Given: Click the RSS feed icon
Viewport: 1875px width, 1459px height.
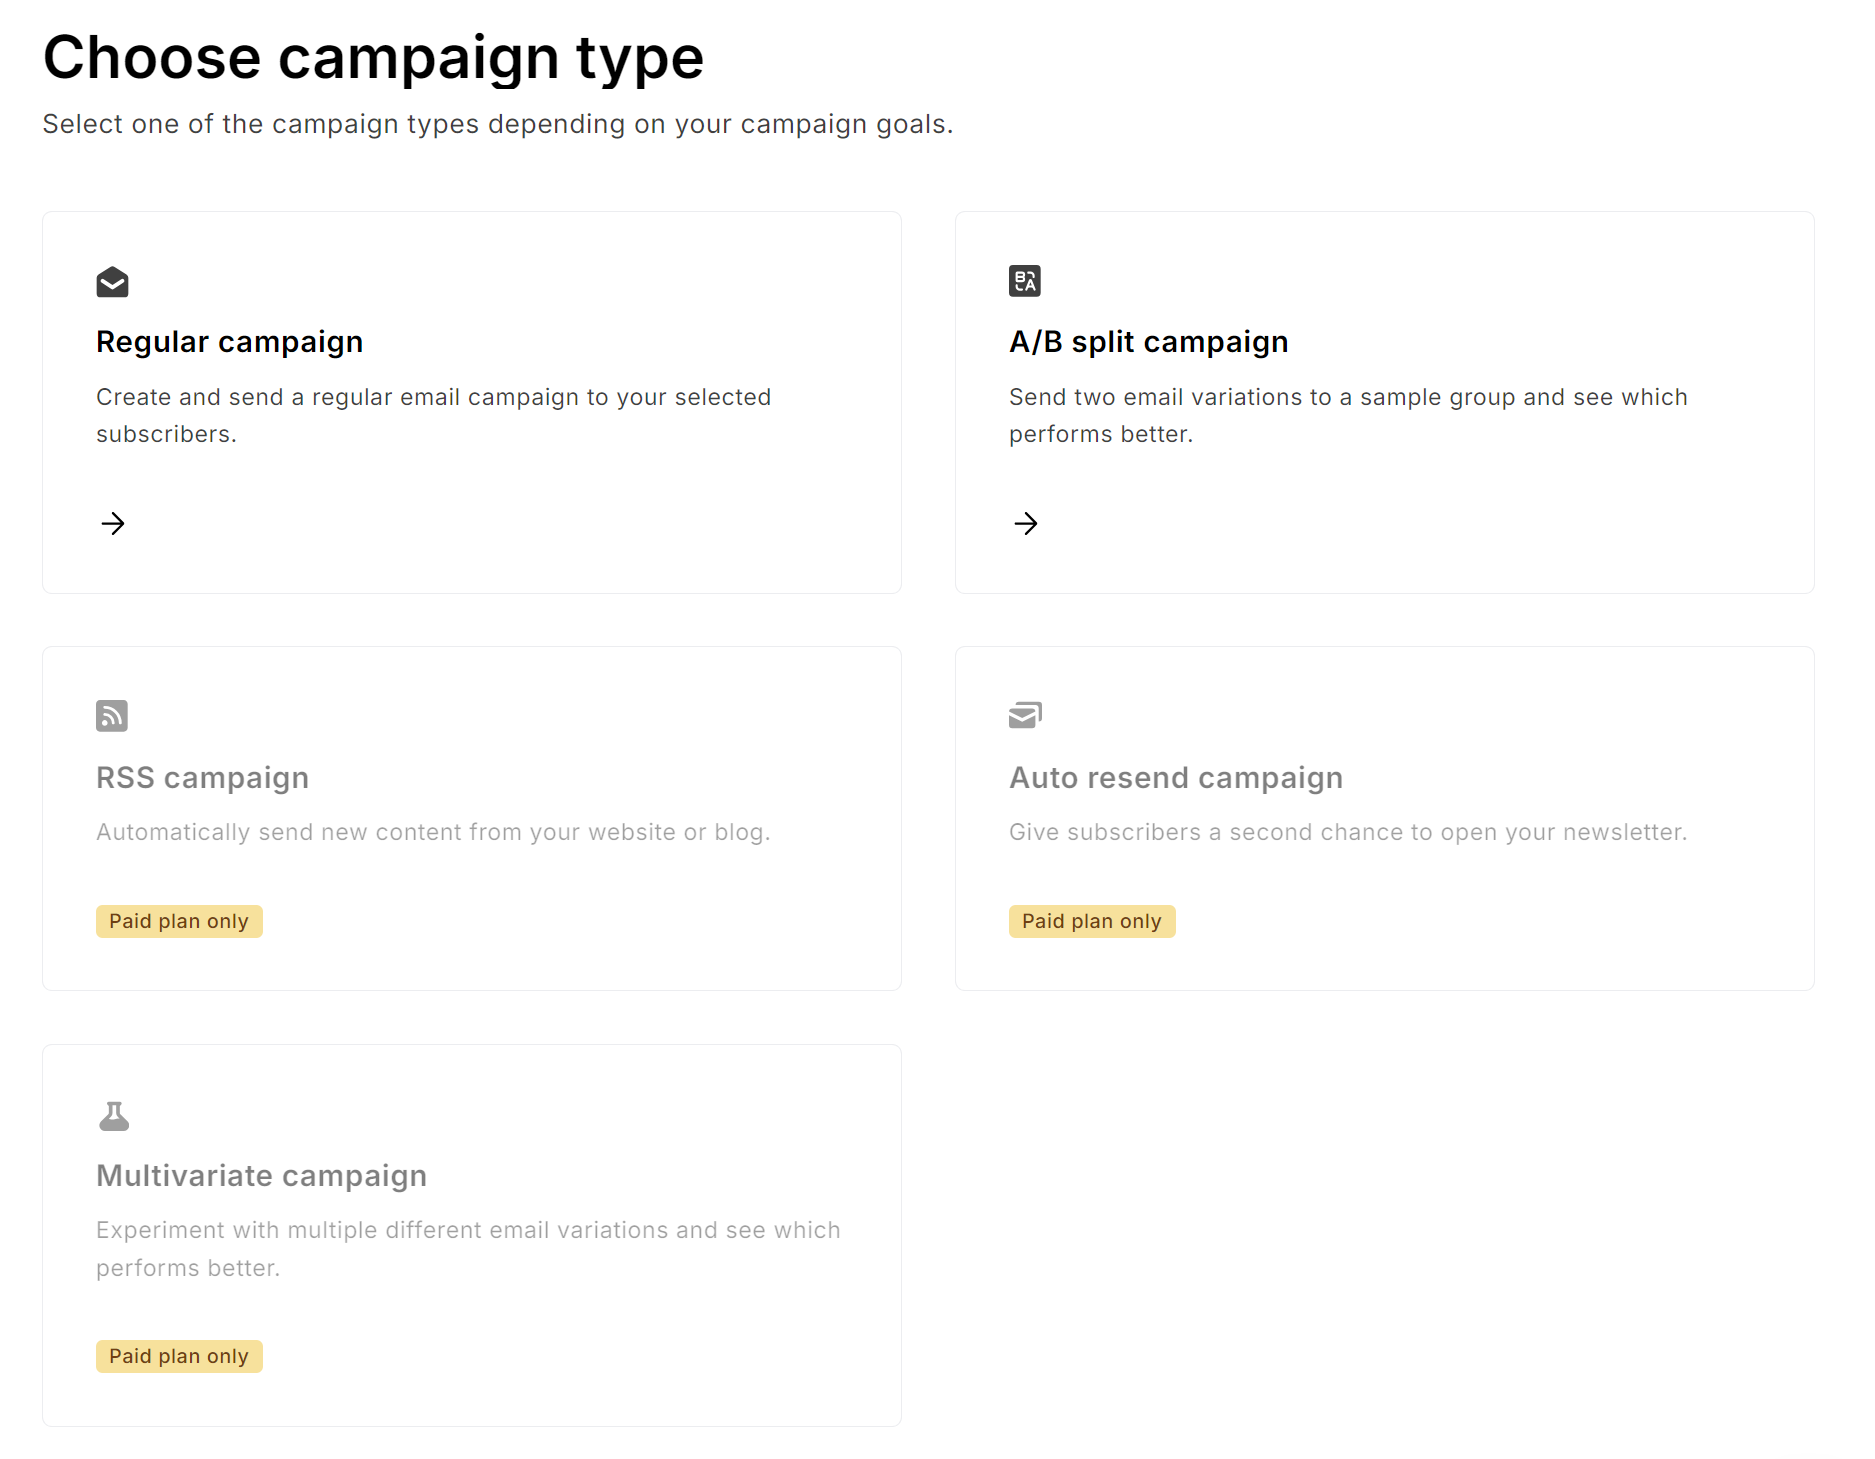Looking at the screenshot, I should 112,715.
